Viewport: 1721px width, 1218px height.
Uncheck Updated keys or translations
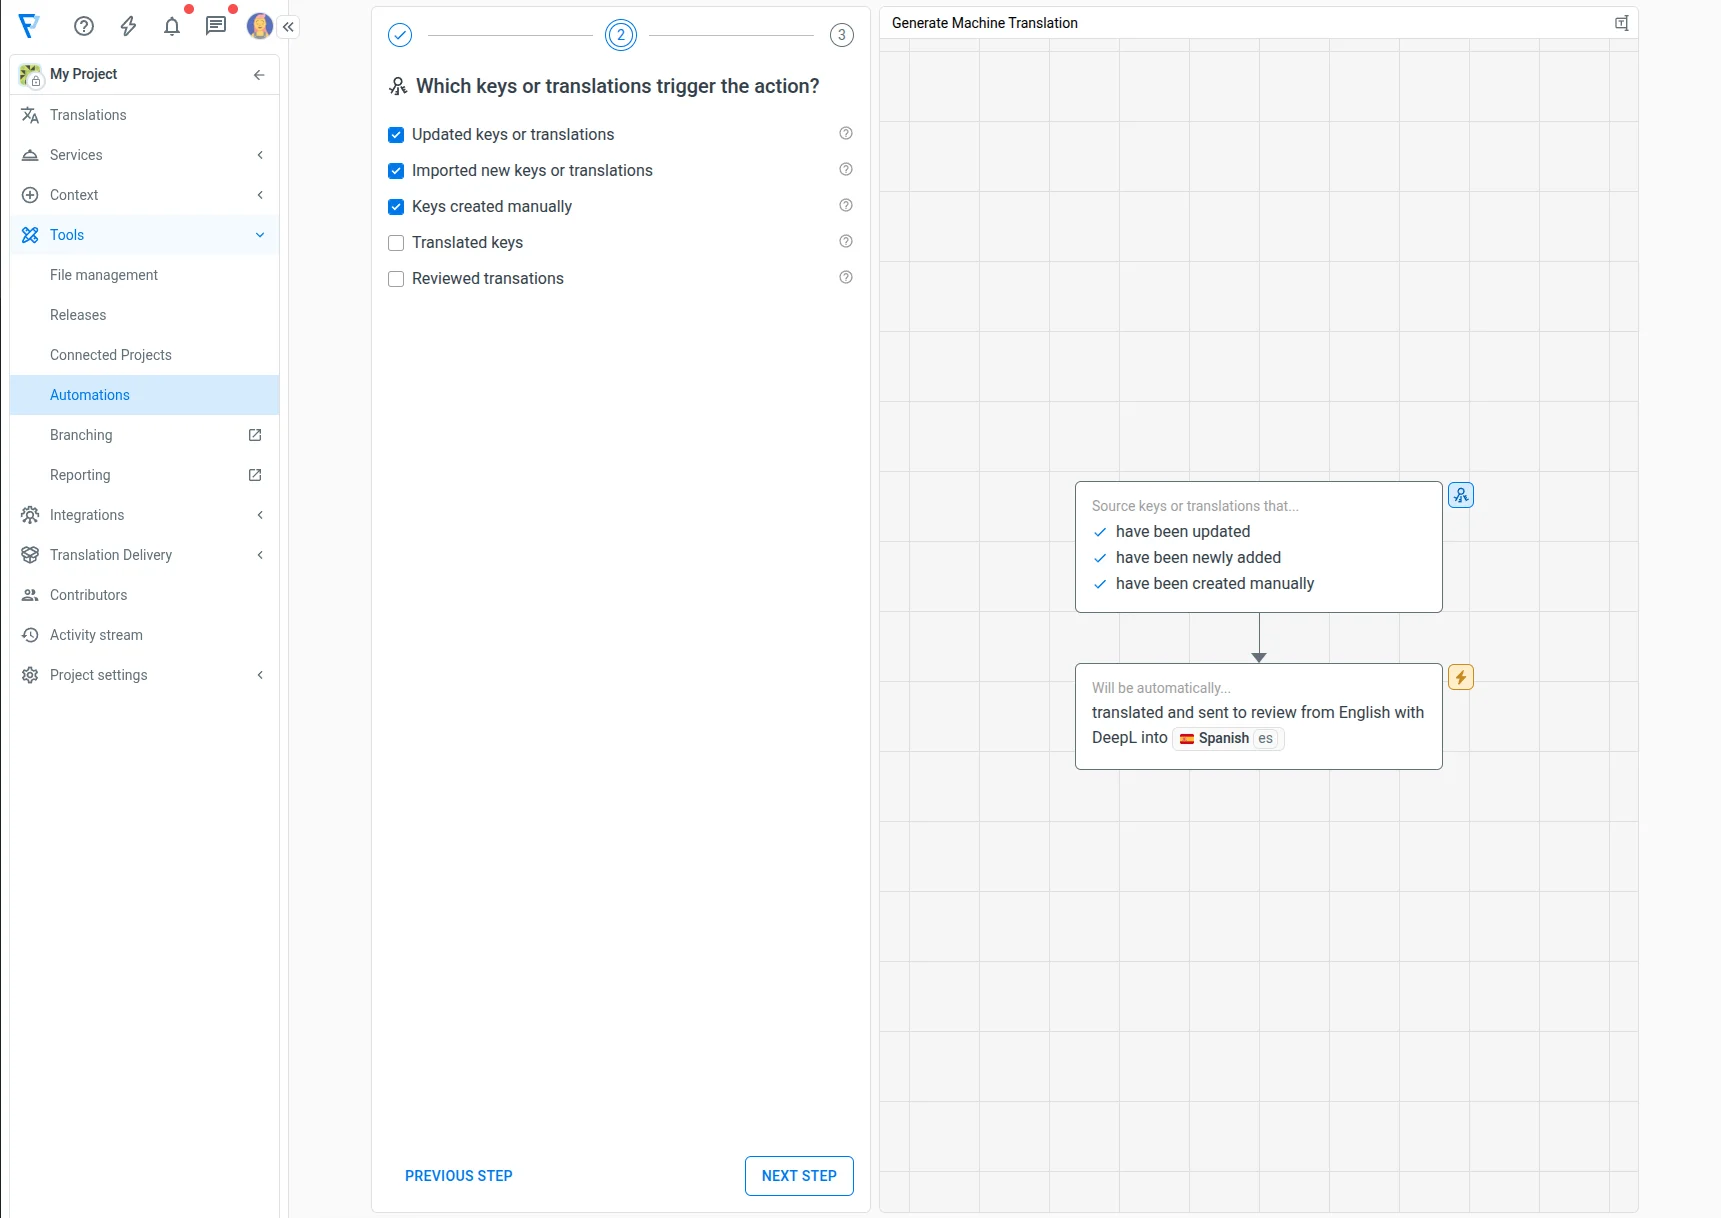(396, 135)
